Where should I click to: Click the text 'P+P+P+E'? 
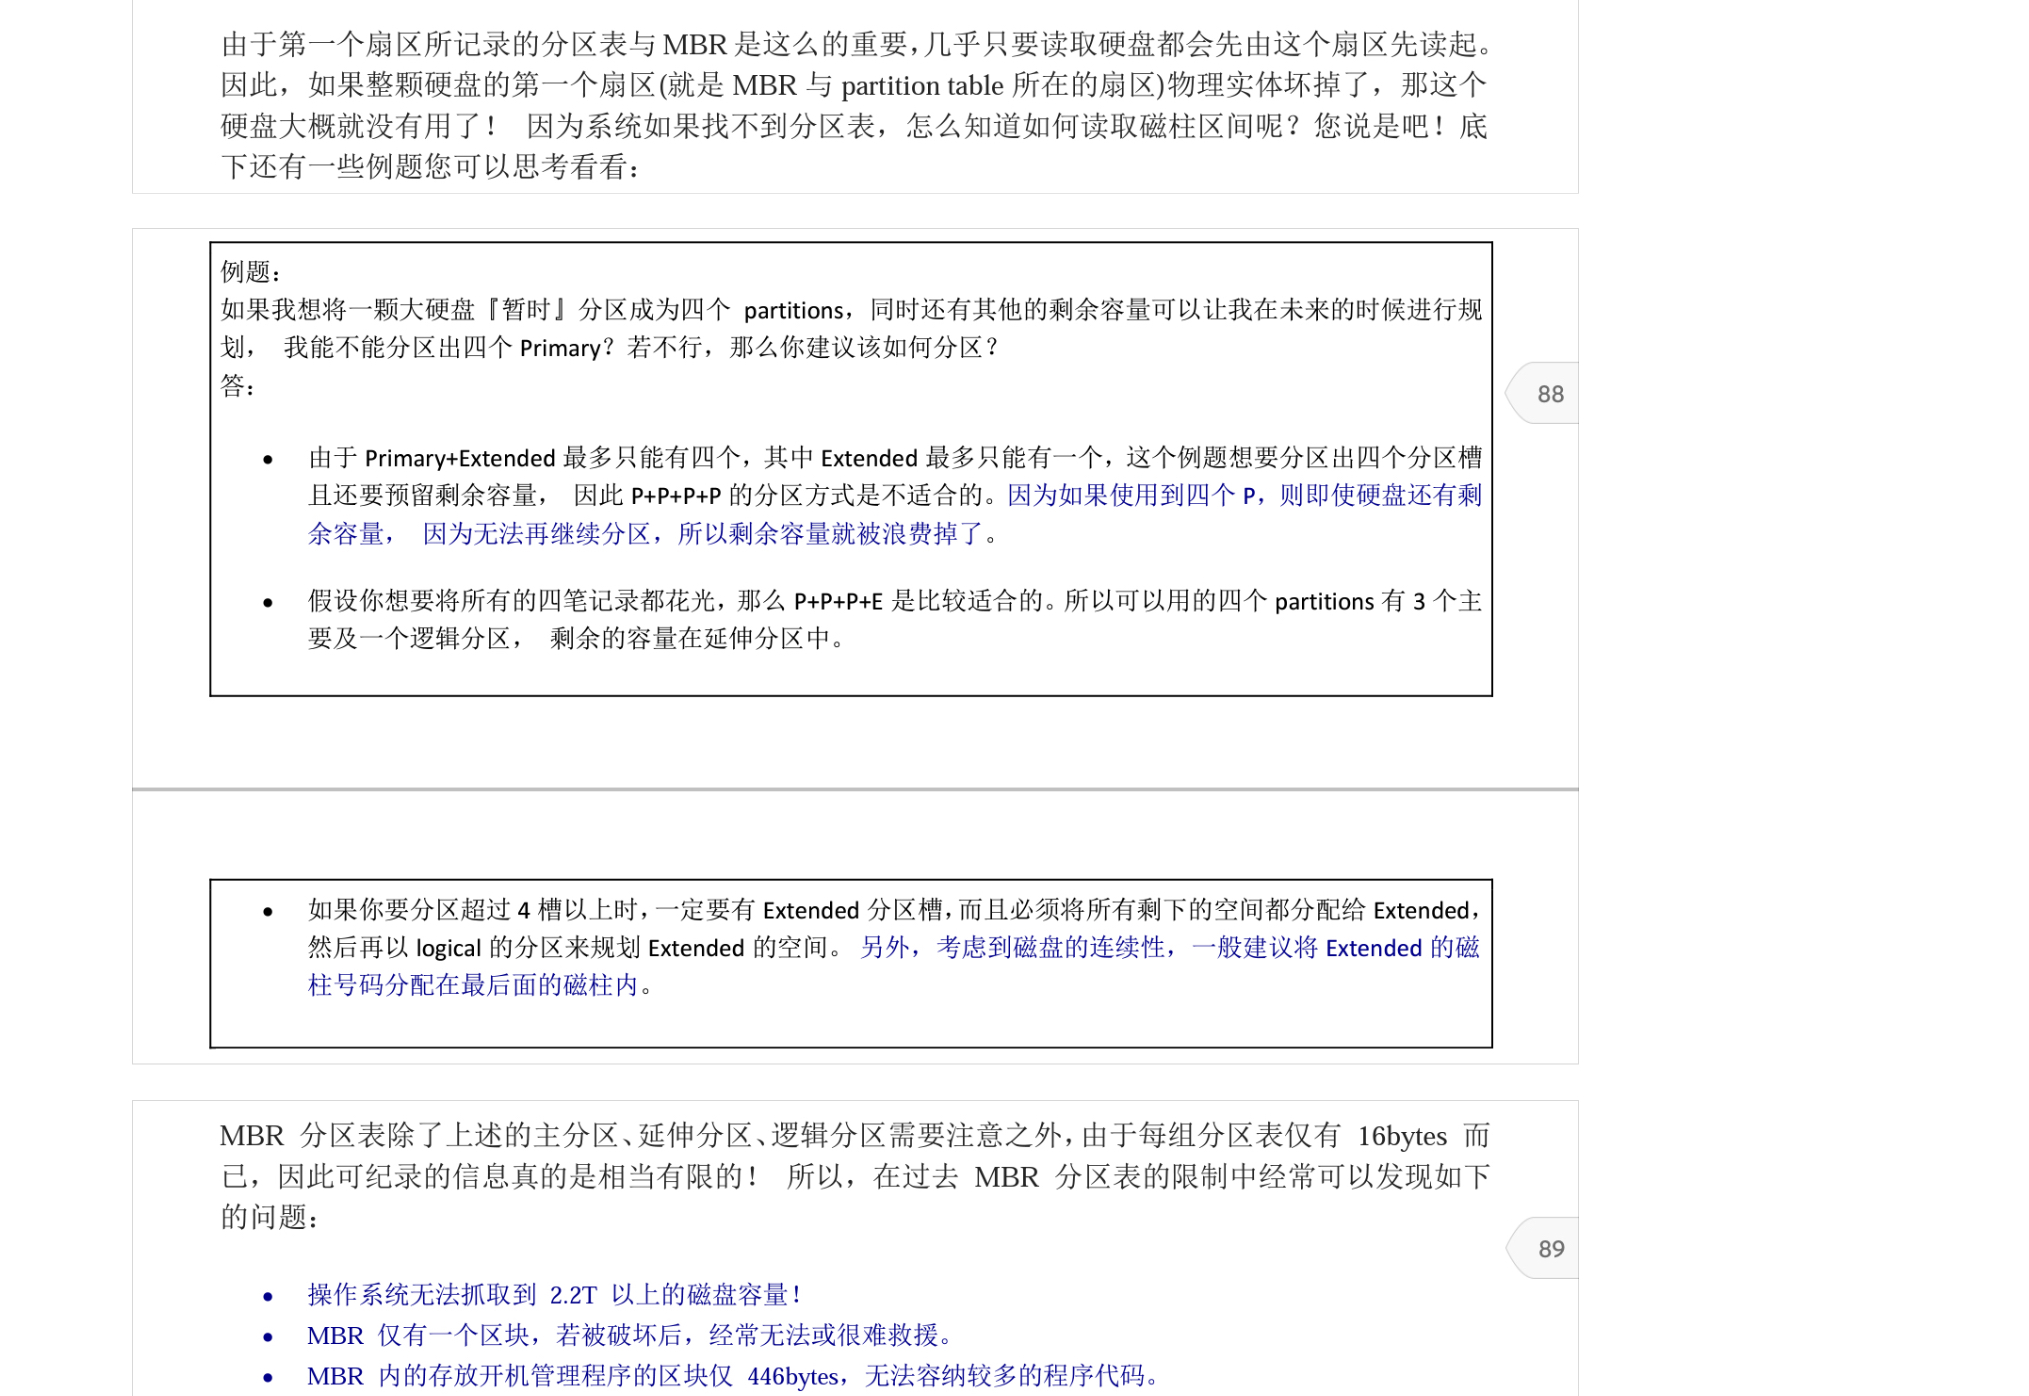(838, 602)
